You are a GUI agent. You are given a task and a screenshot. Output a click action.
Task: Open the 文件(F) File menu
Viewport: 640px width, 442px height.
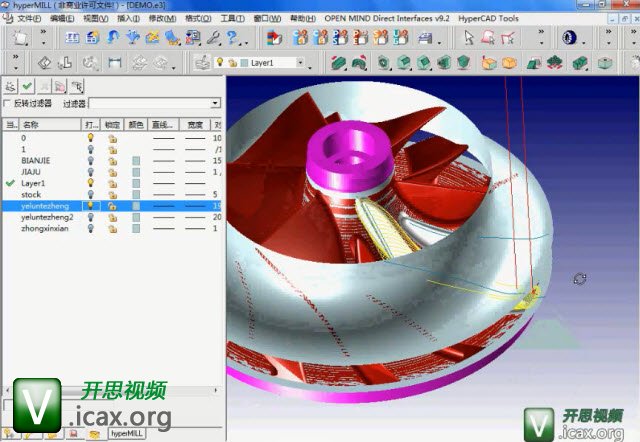pos(29,19)
